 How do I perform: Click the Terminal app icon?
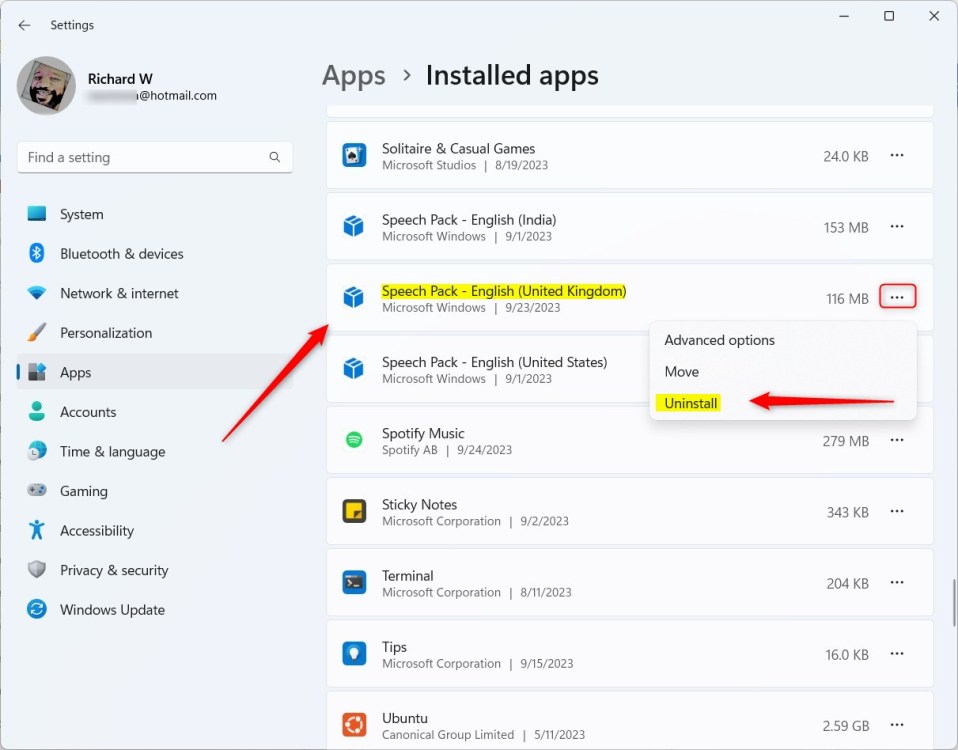[354, 583]
